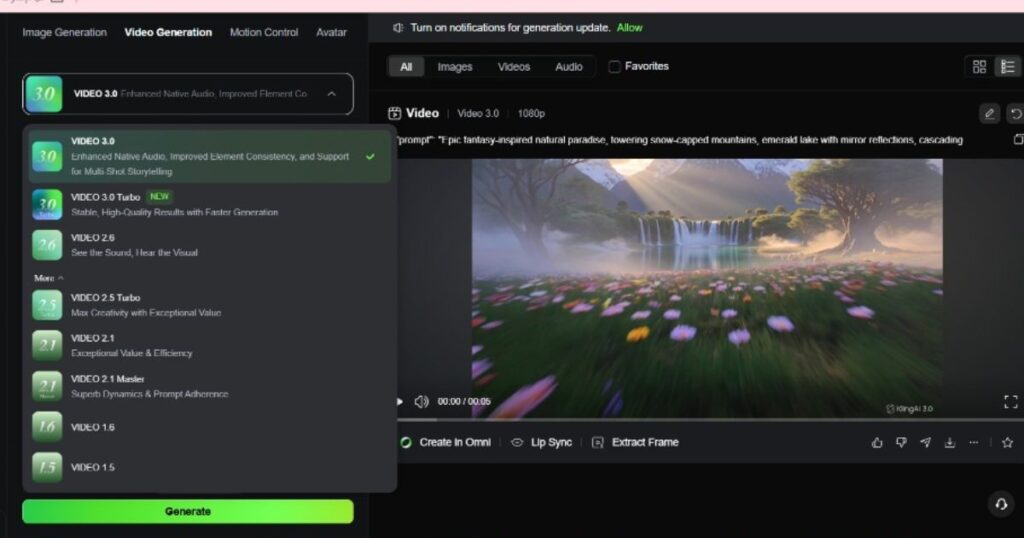Screen dimensions: 1024x538
Task: Click the Video 3.0 label in header
Action: point(478,114)
